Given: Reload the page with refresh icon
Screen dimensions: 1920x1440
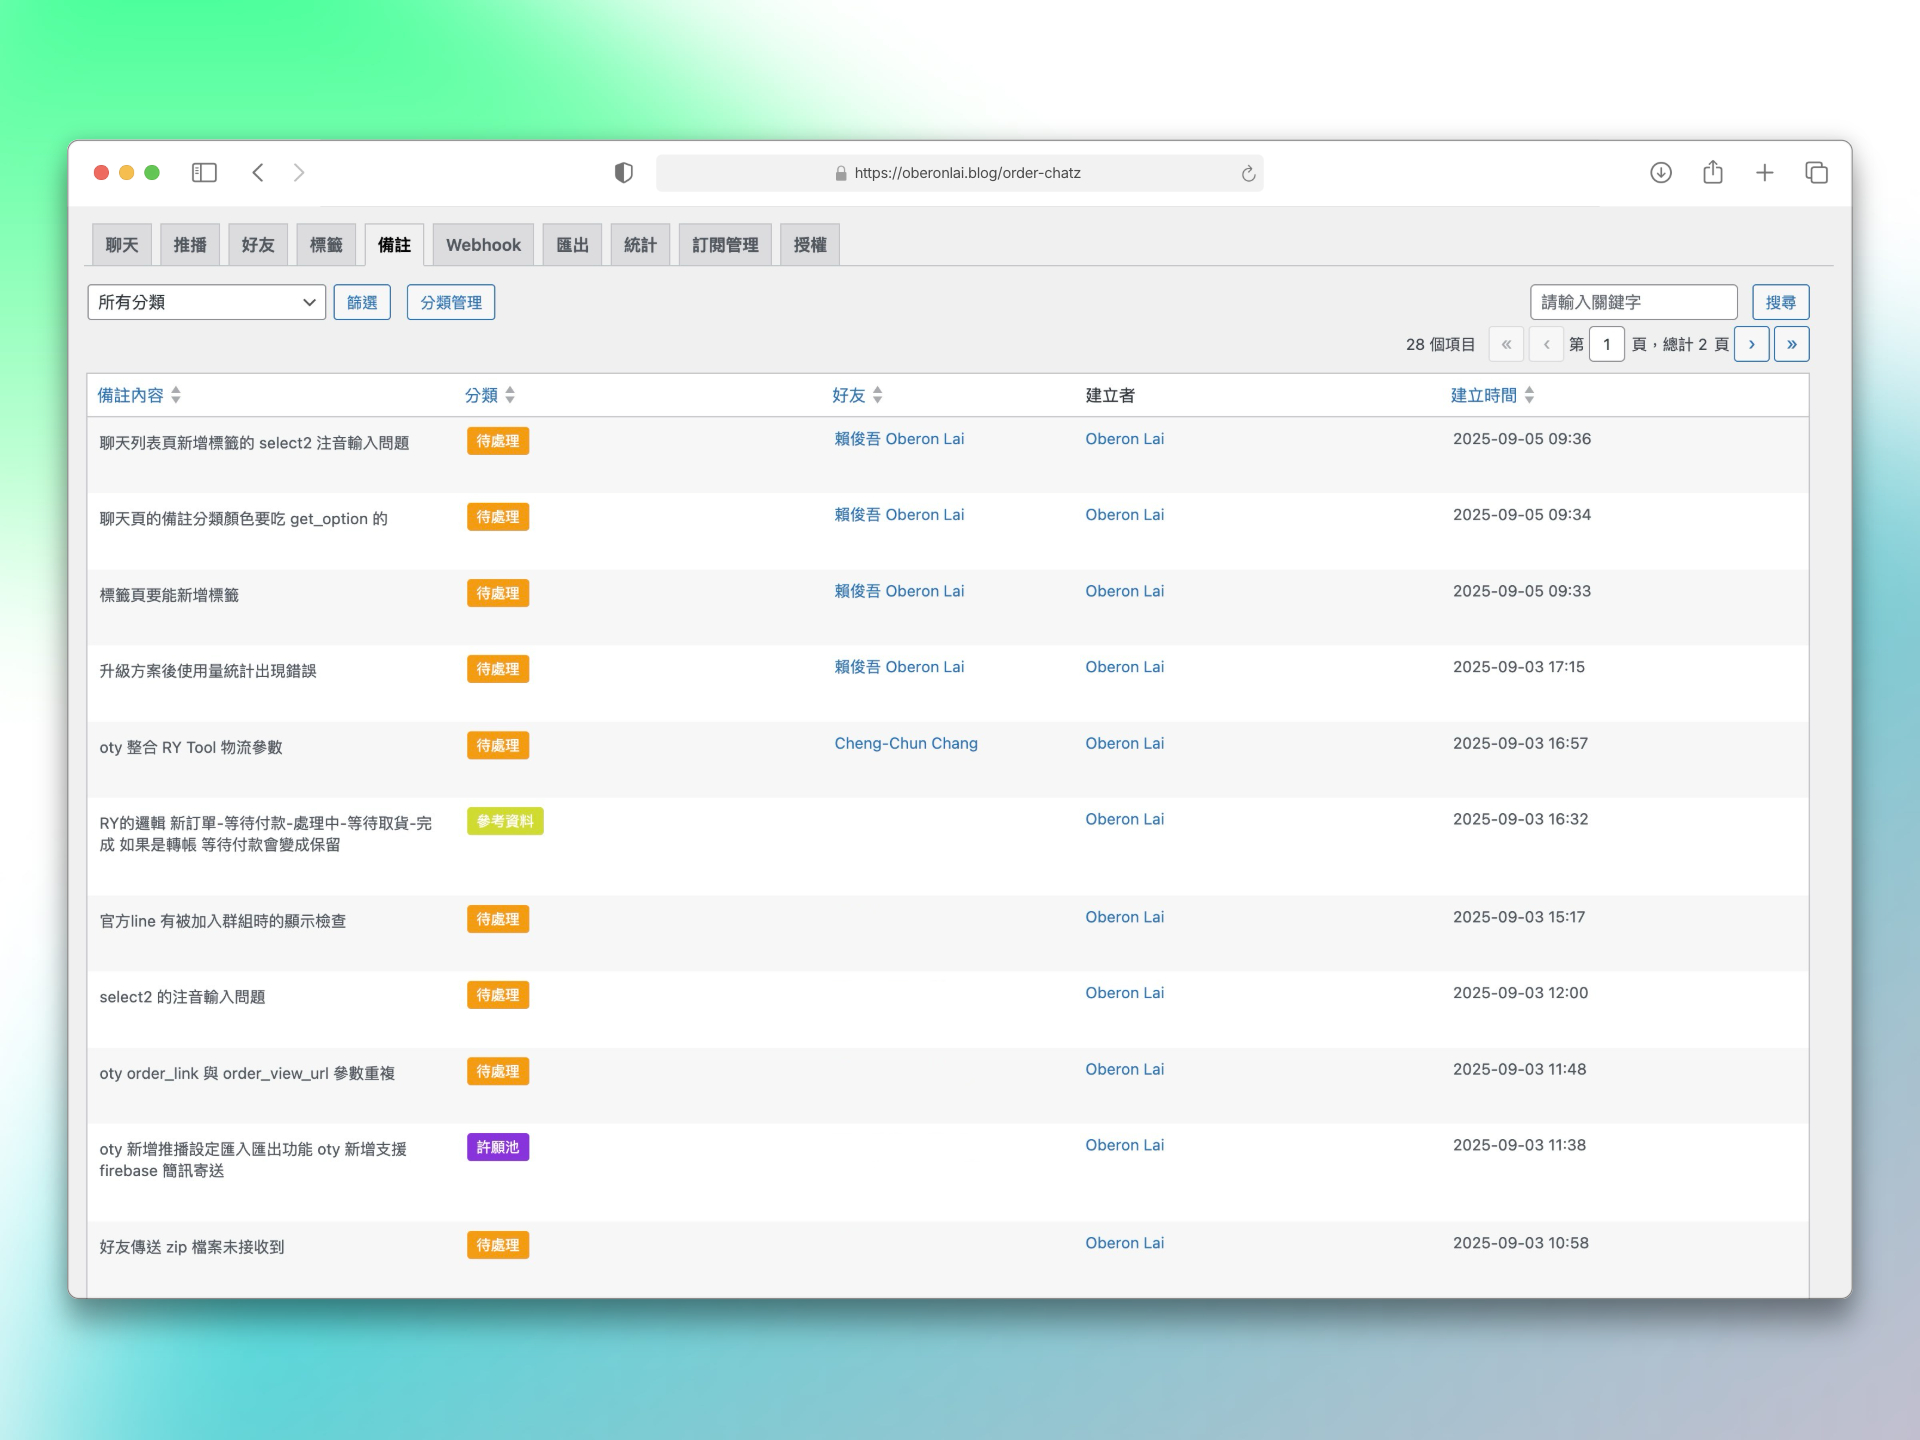Looking at the screenshot, I should point(1248,174).
